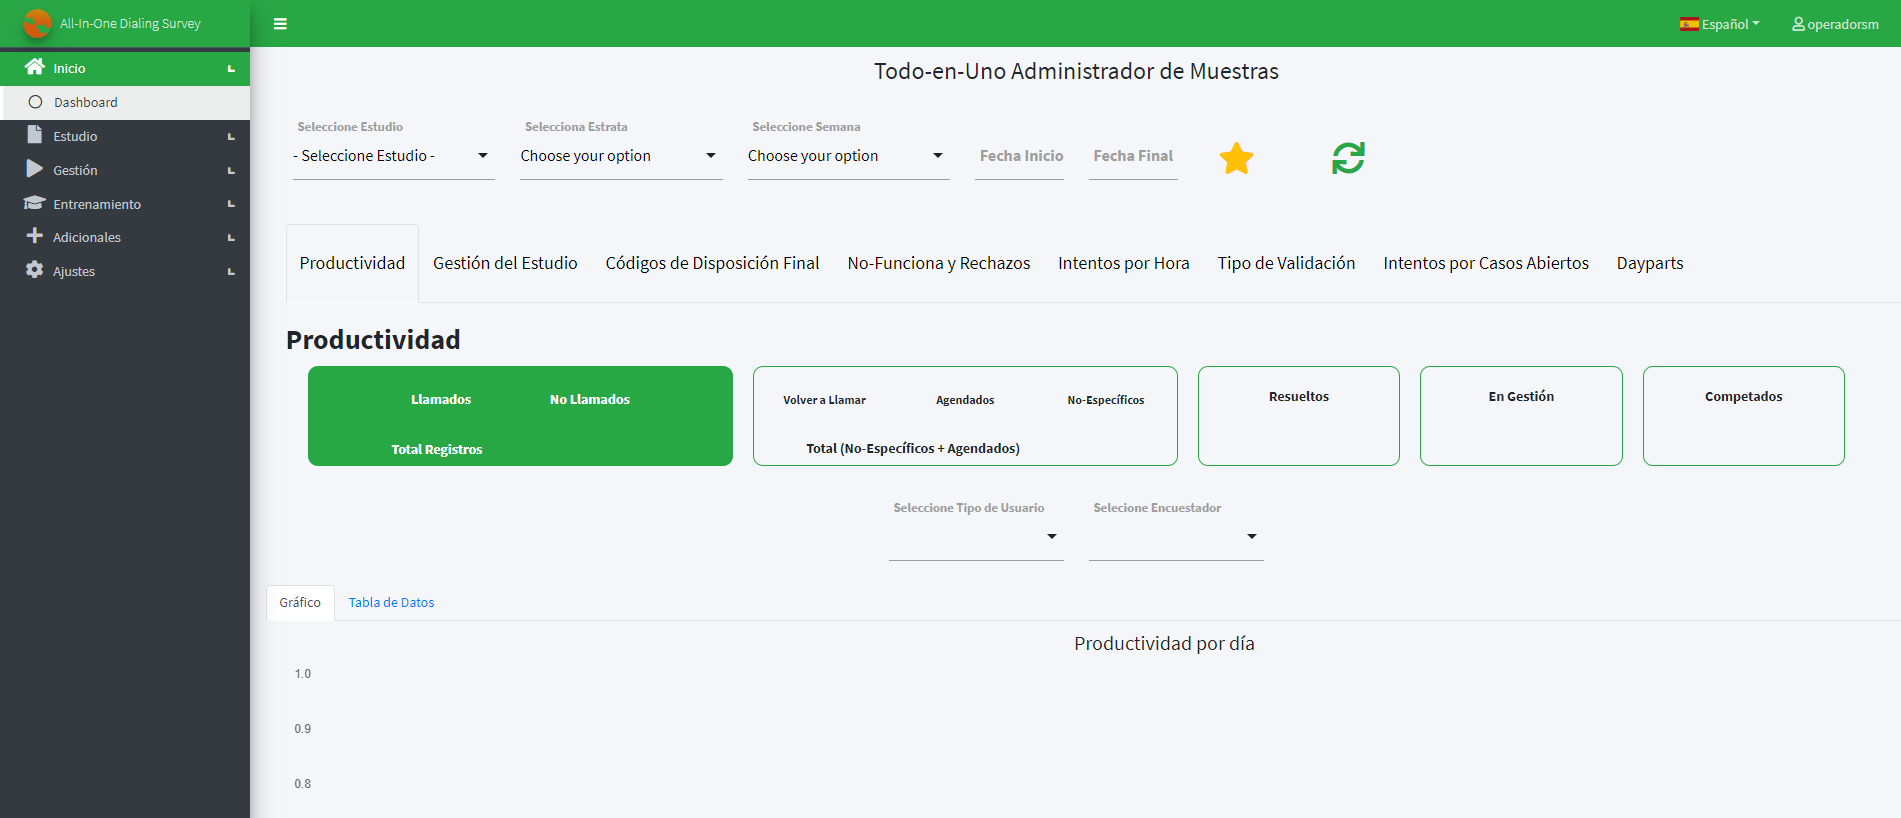
Task: Open the Seleccione Estudio dropdown
Action: pyautogui.click(x=393, y=156)
